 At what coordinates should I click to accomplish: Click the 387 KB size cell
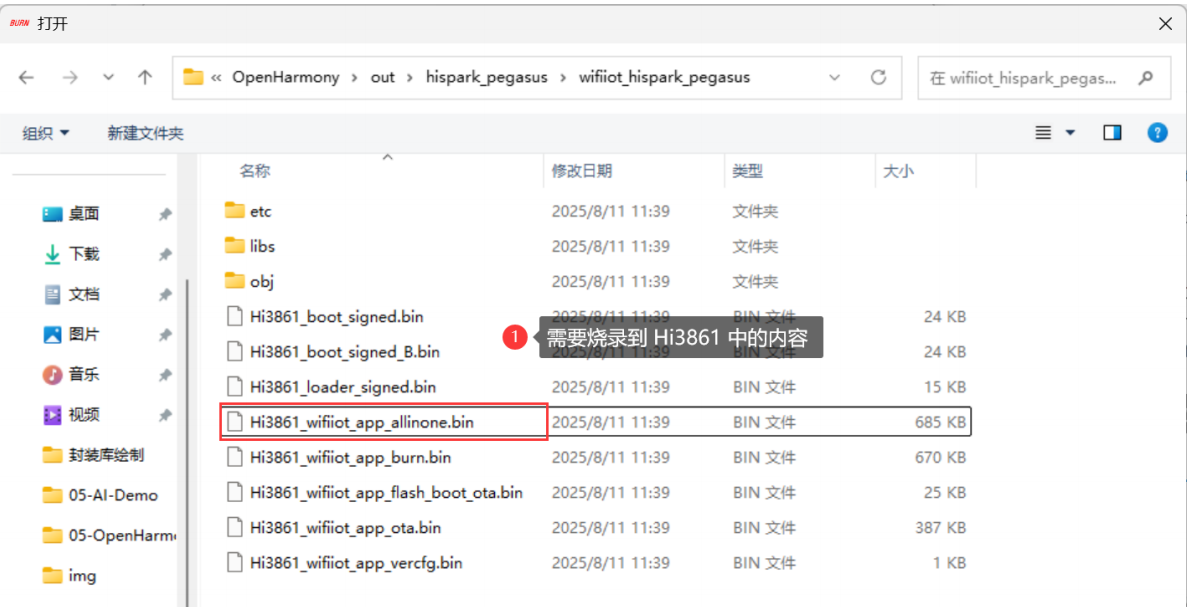(940, 528)
